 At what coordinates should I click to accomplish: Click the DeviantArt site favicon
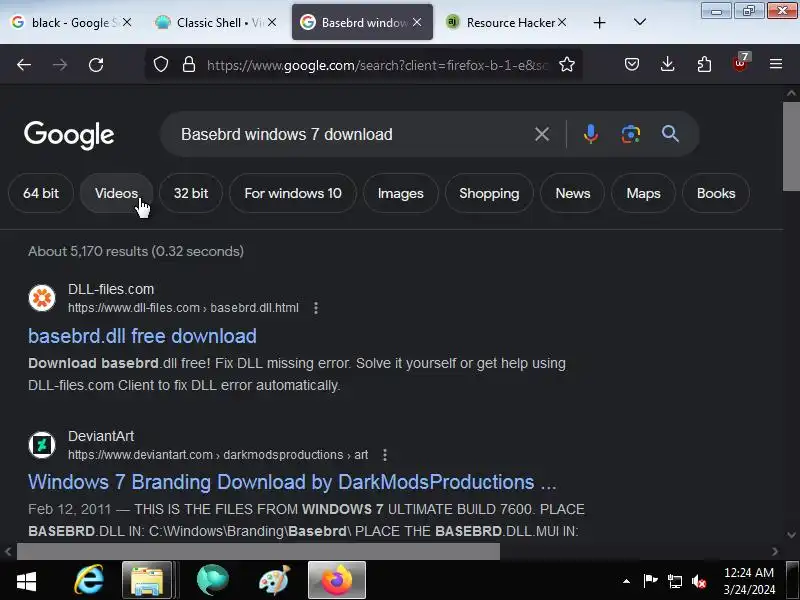click(x=42, y=445)
